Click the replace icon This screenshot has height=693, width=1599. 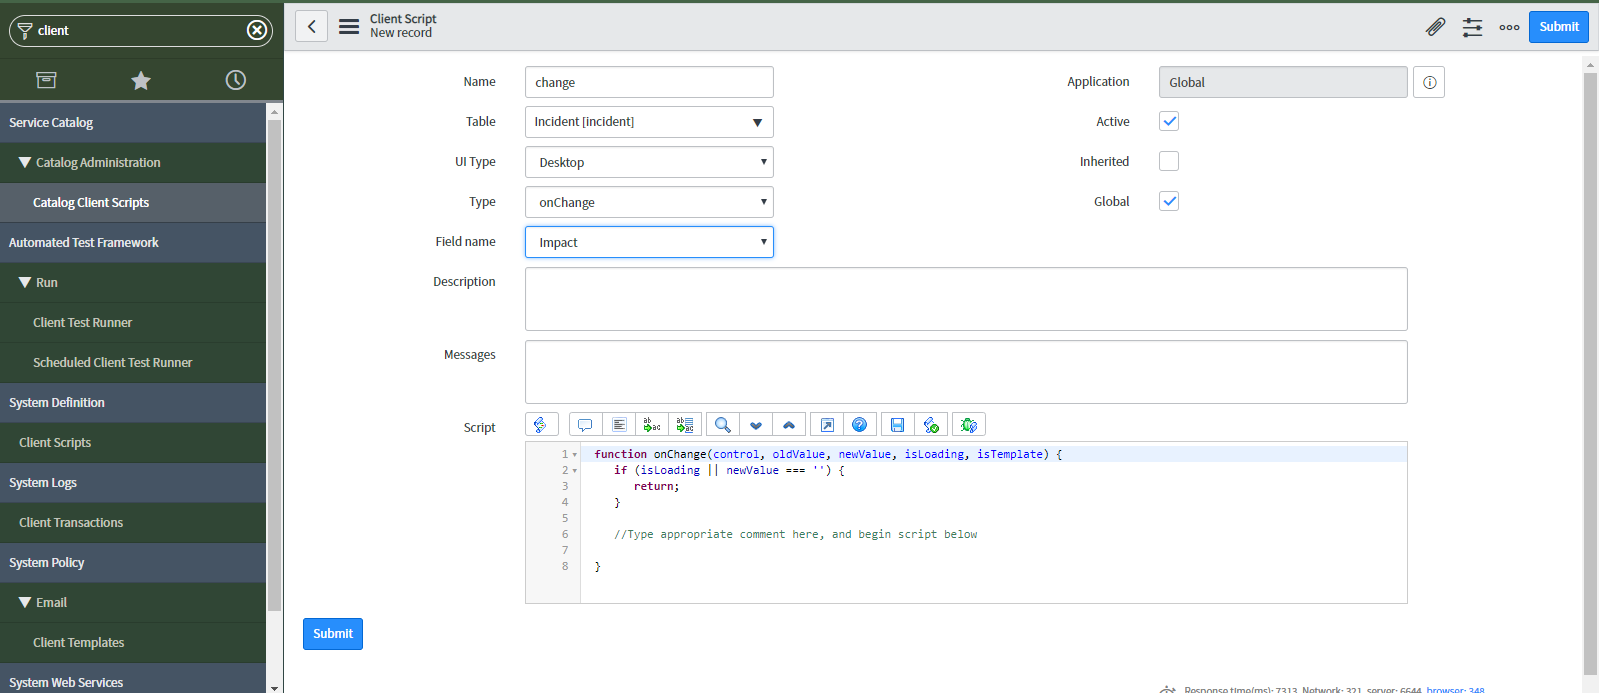[652, 425]
